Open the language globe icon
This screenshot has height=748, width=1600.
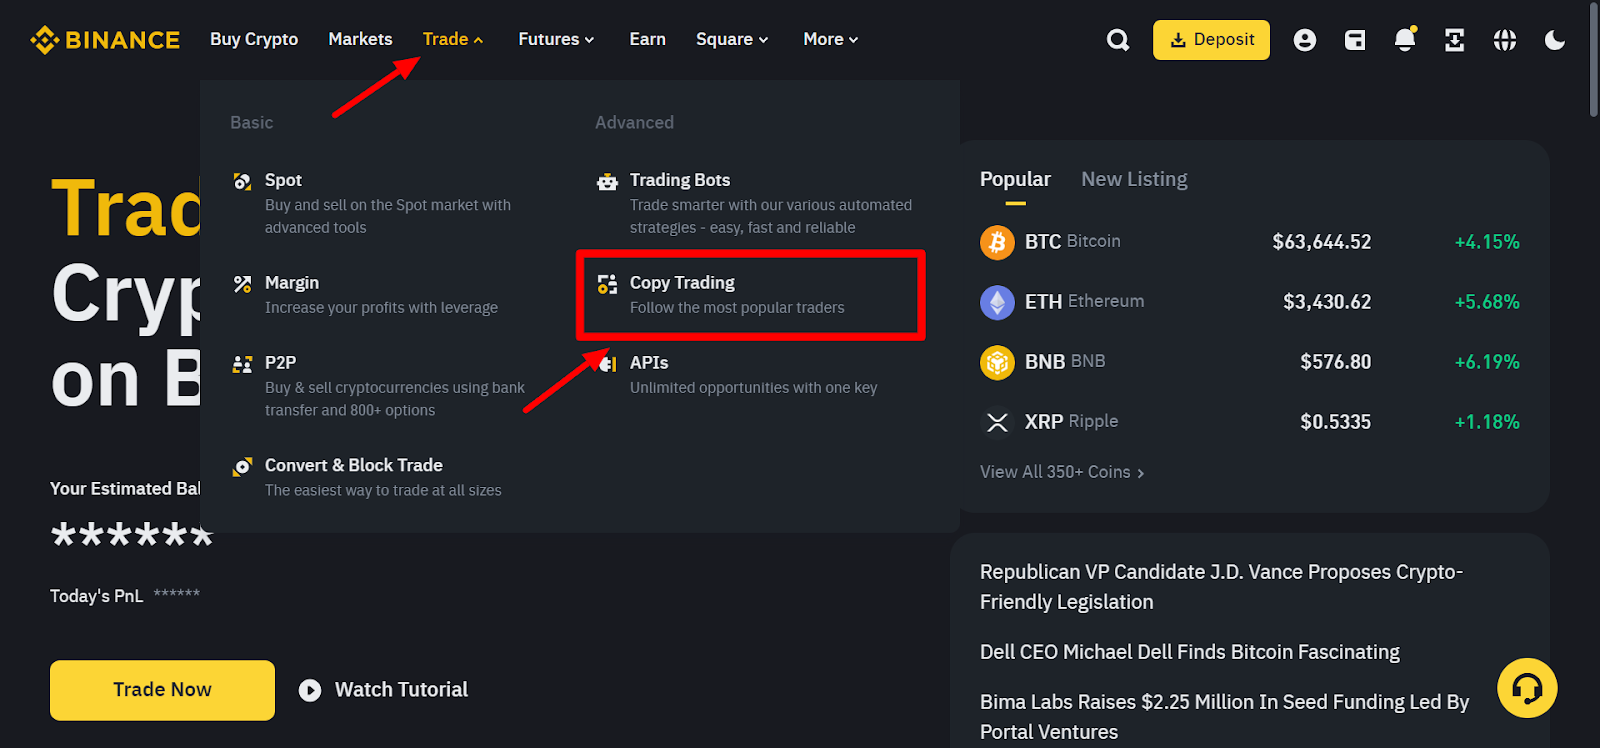coord(1505,40)
